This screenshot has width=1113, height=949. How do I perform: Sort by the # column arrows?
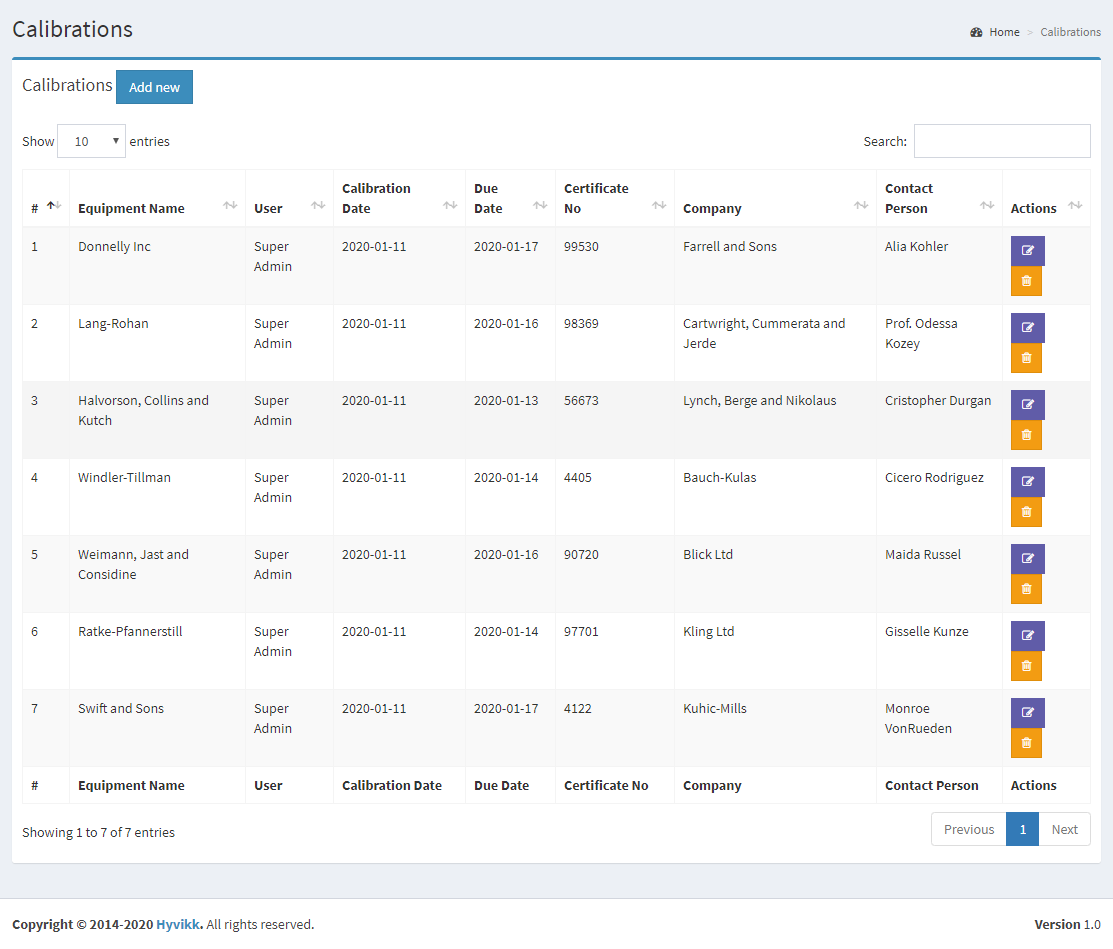pyautogui.click(x=55, y=206)
